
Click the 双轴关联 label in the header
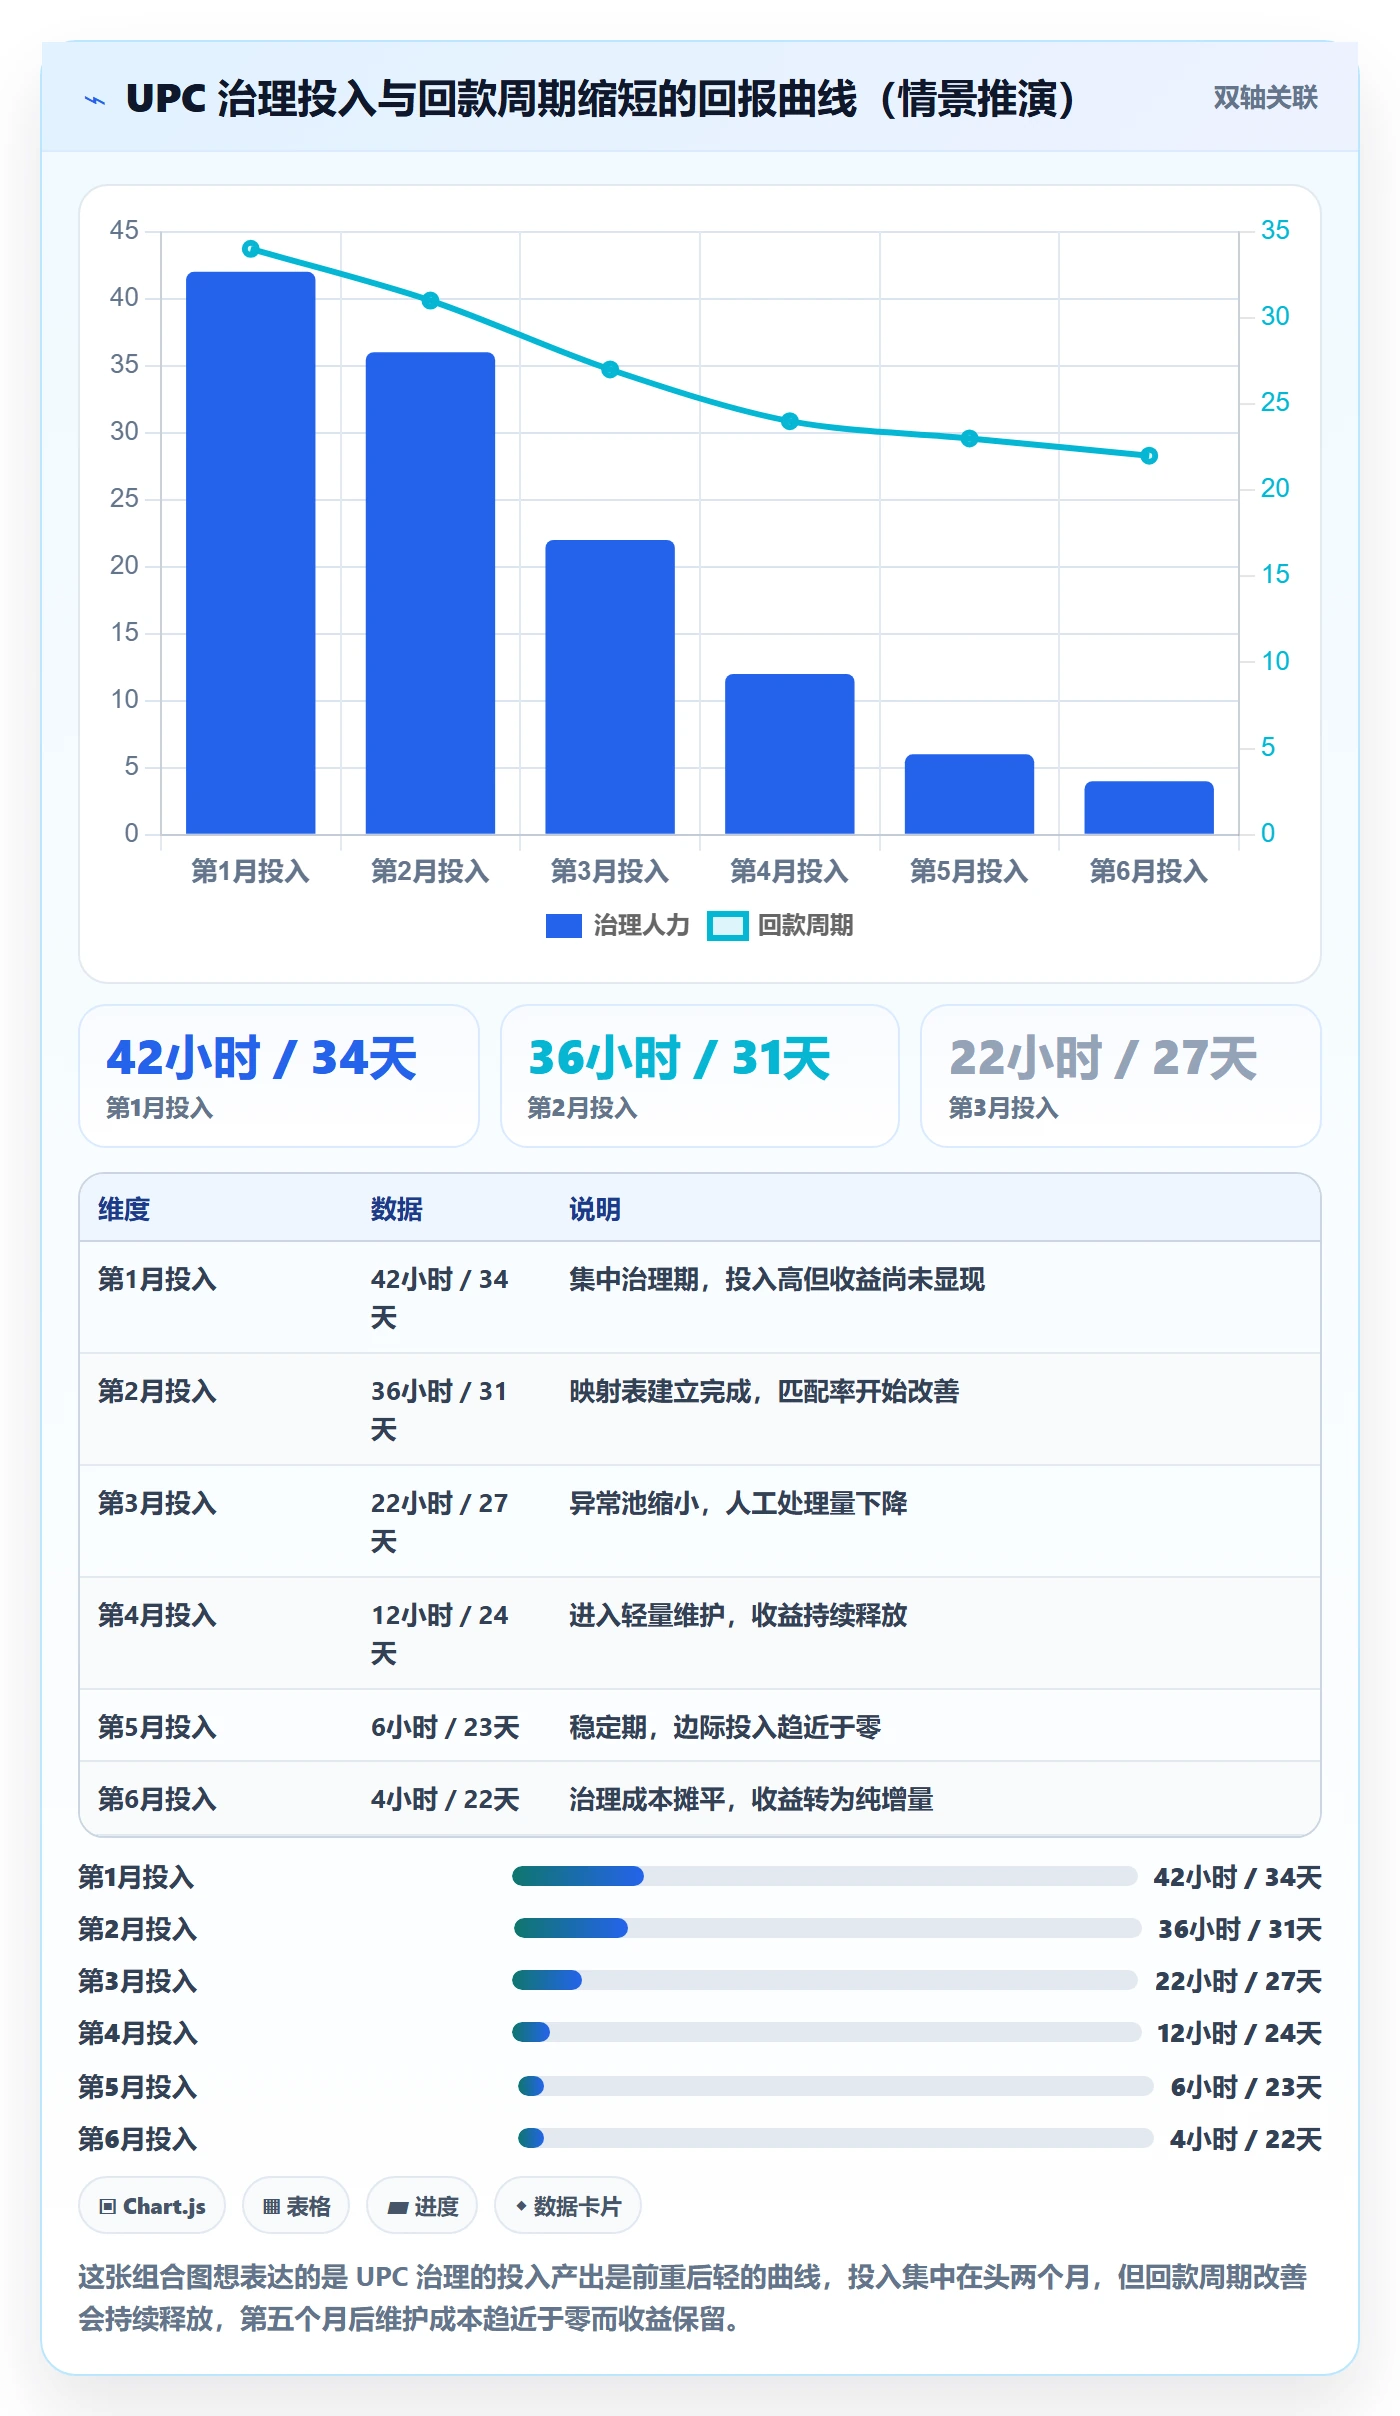click(x=1265, y=97)
